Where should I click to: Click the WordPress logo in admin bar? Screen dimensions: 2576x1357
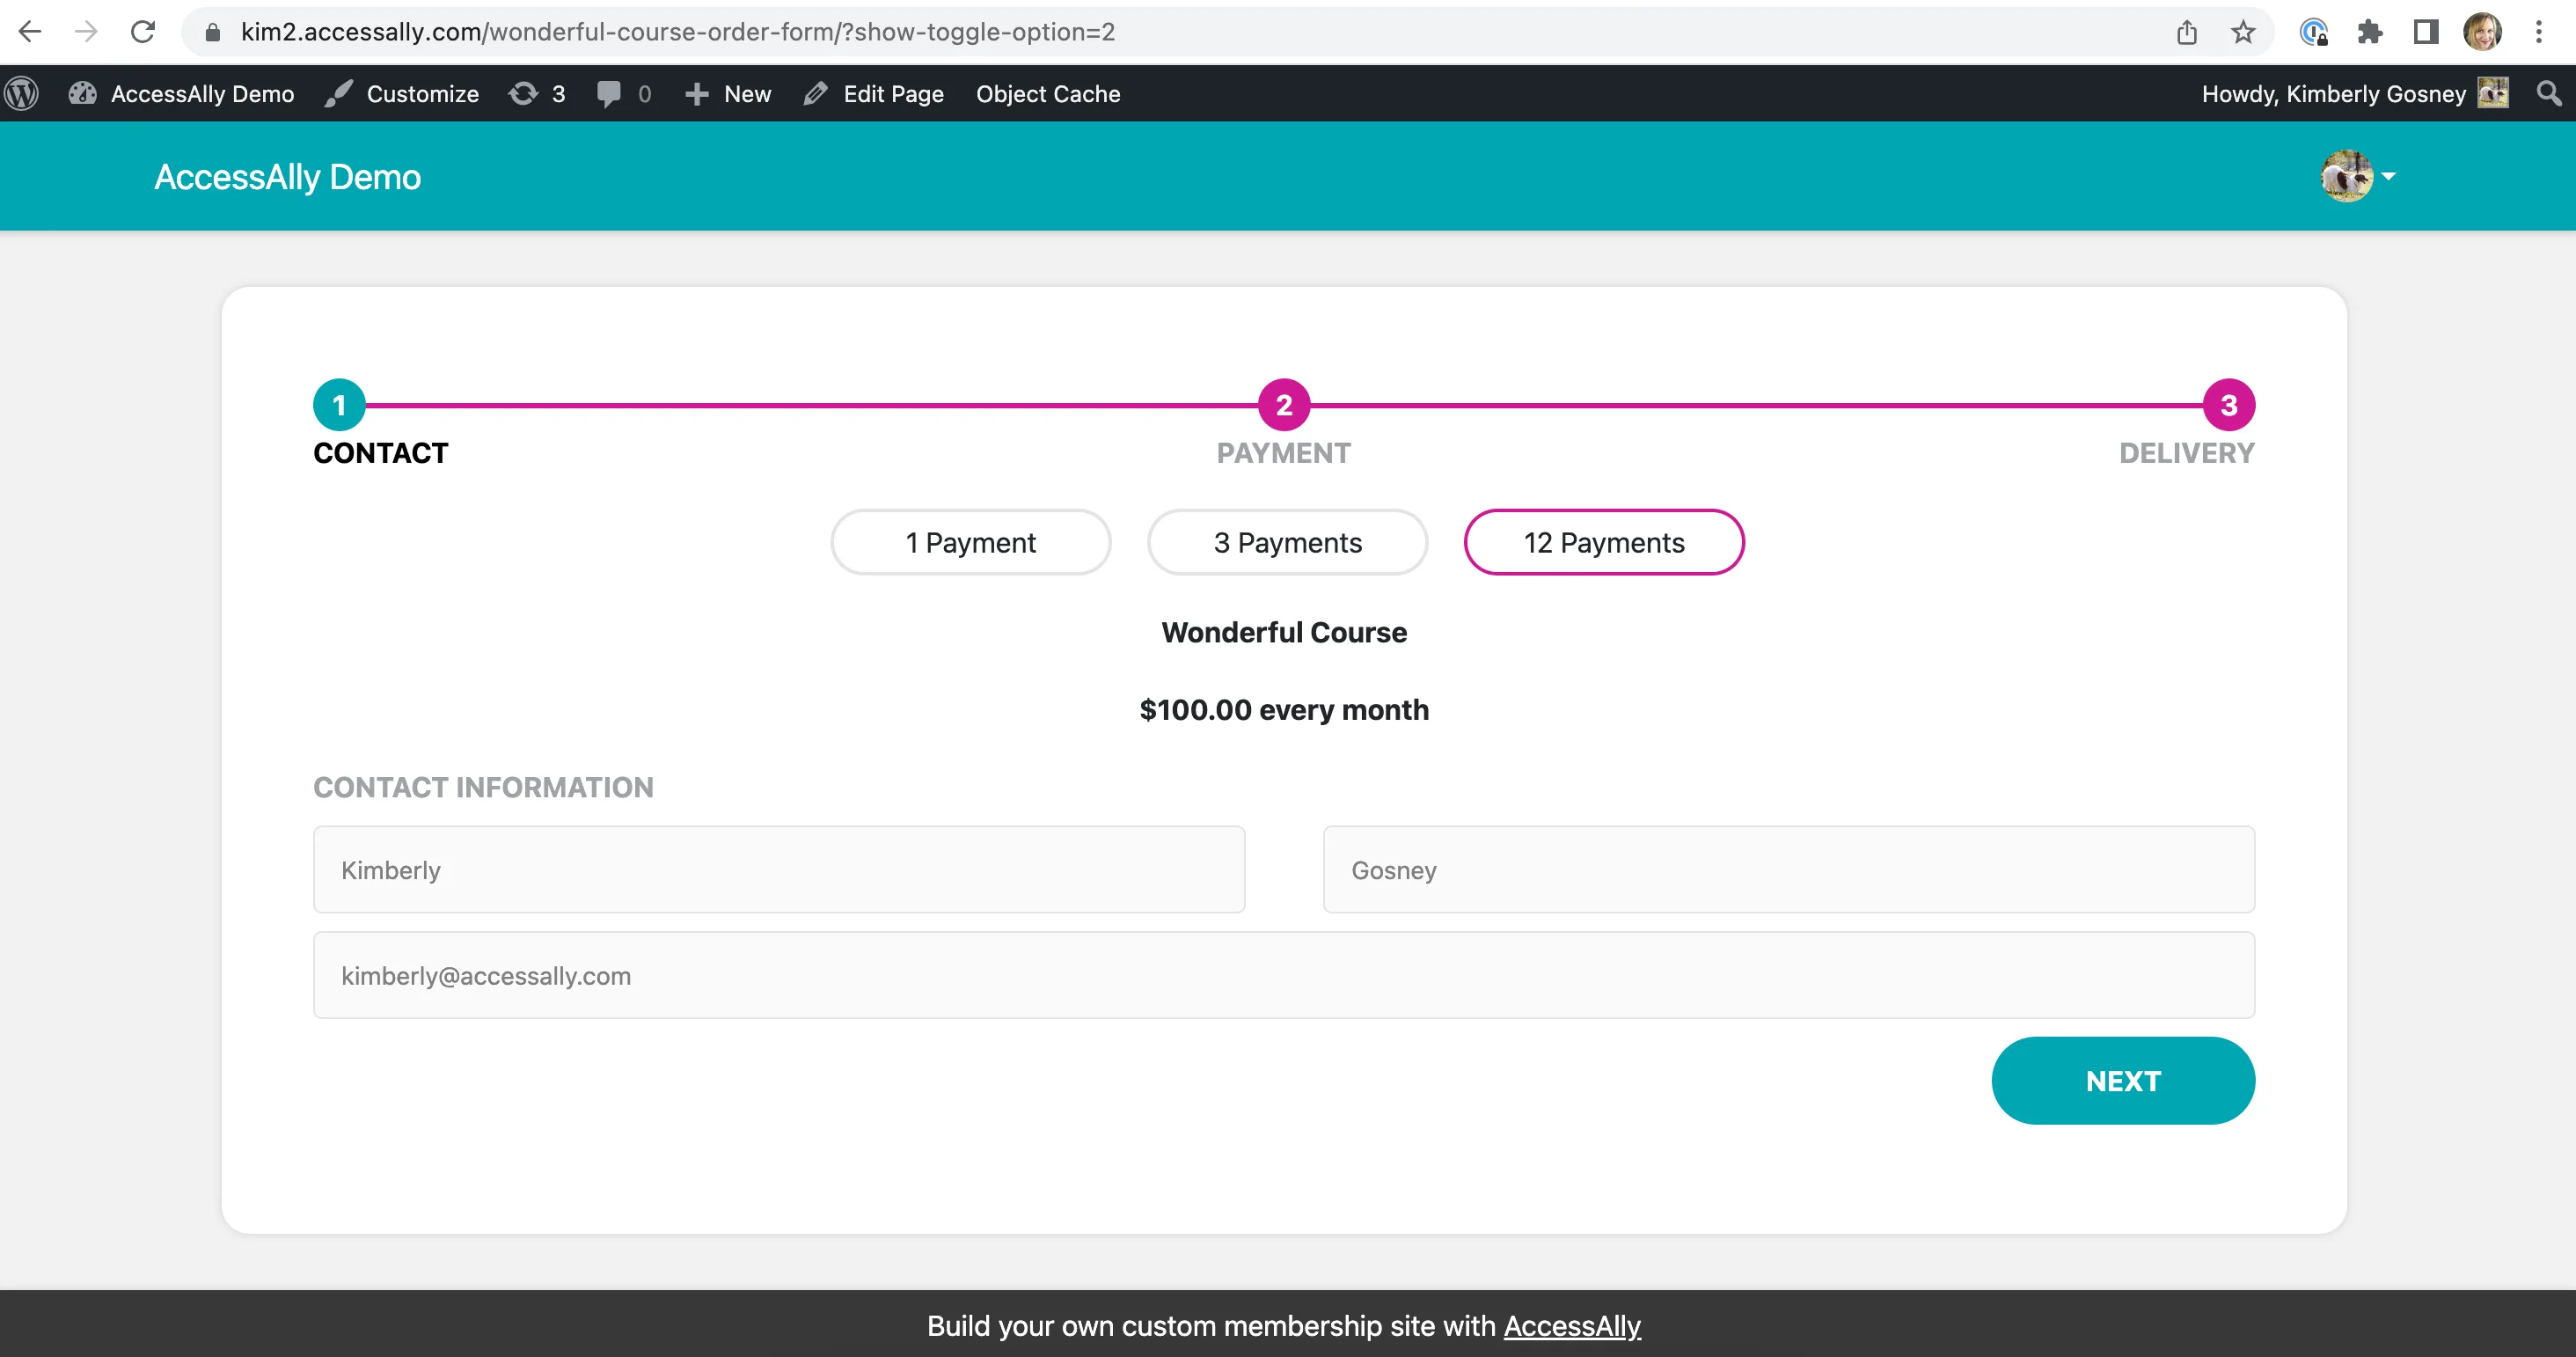(21, 93)
